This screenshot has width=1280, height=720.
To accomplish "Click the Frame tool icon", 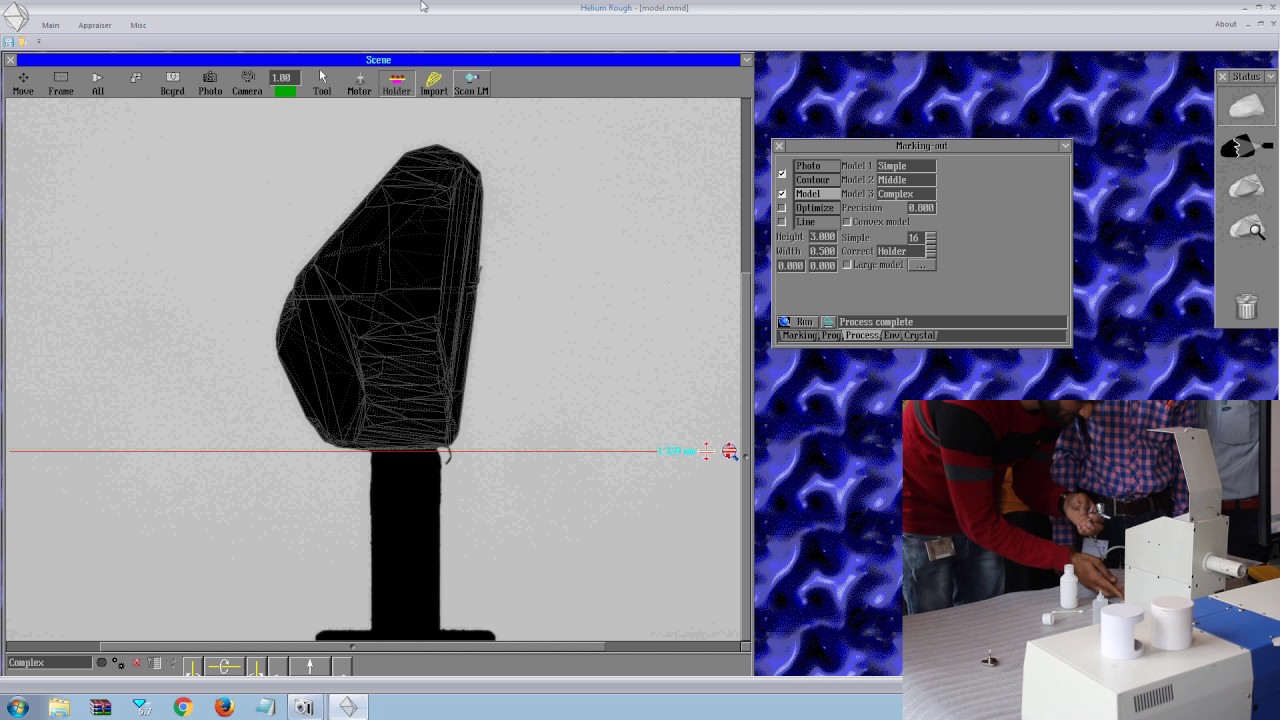I will [61, 84].
